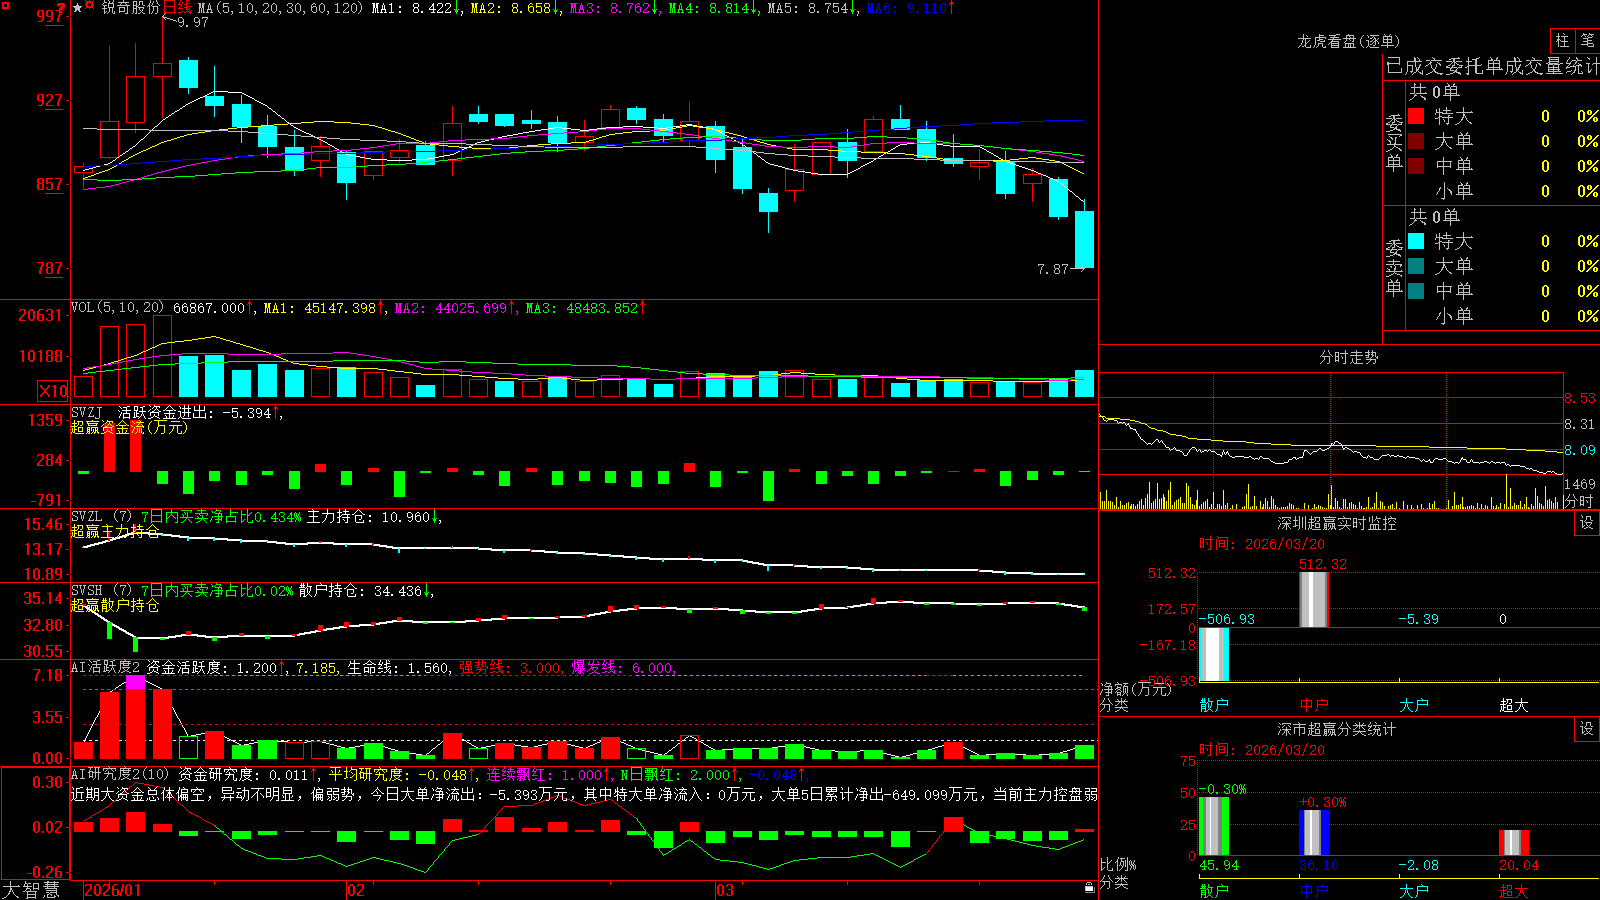Click the 9.97 high-price annotation

(193, 22)
